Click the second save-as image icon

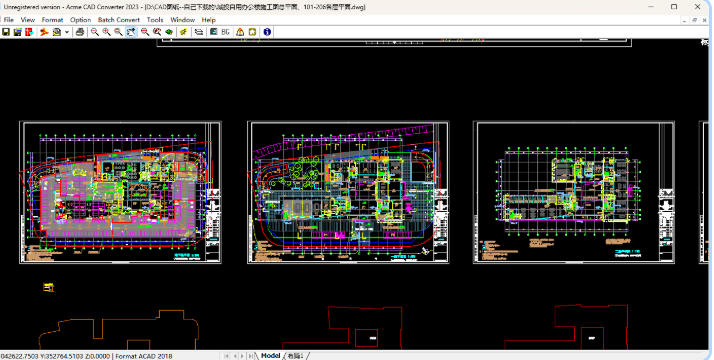(x=18, y=32)
